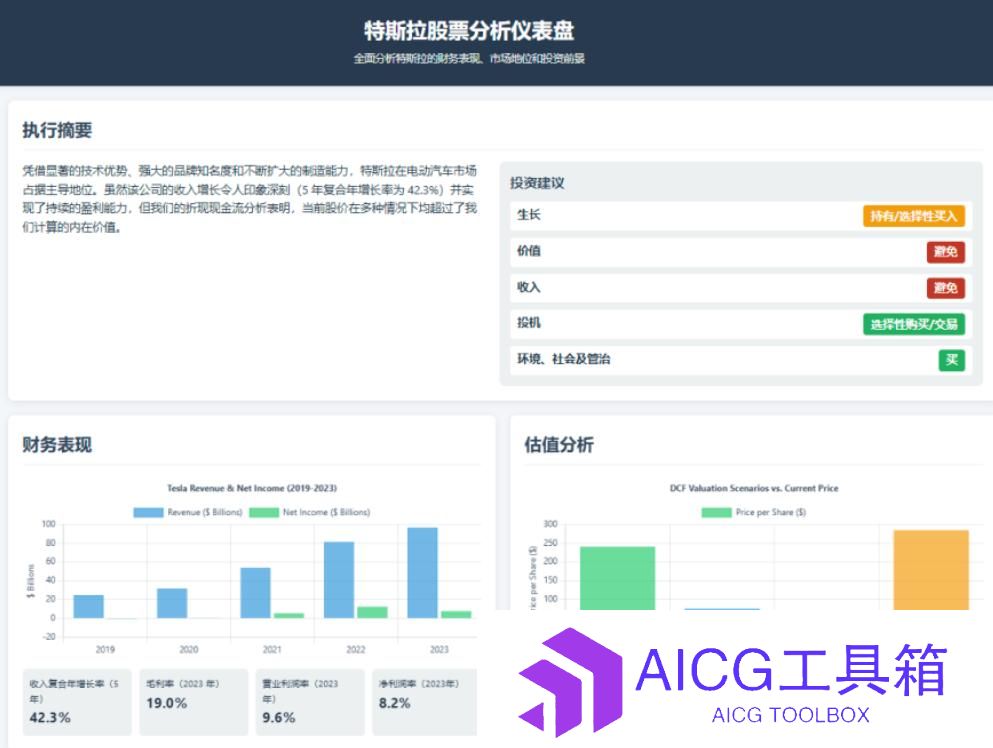Toggle the Revenue ($ Billions) legend item

(x=188, y=512)
